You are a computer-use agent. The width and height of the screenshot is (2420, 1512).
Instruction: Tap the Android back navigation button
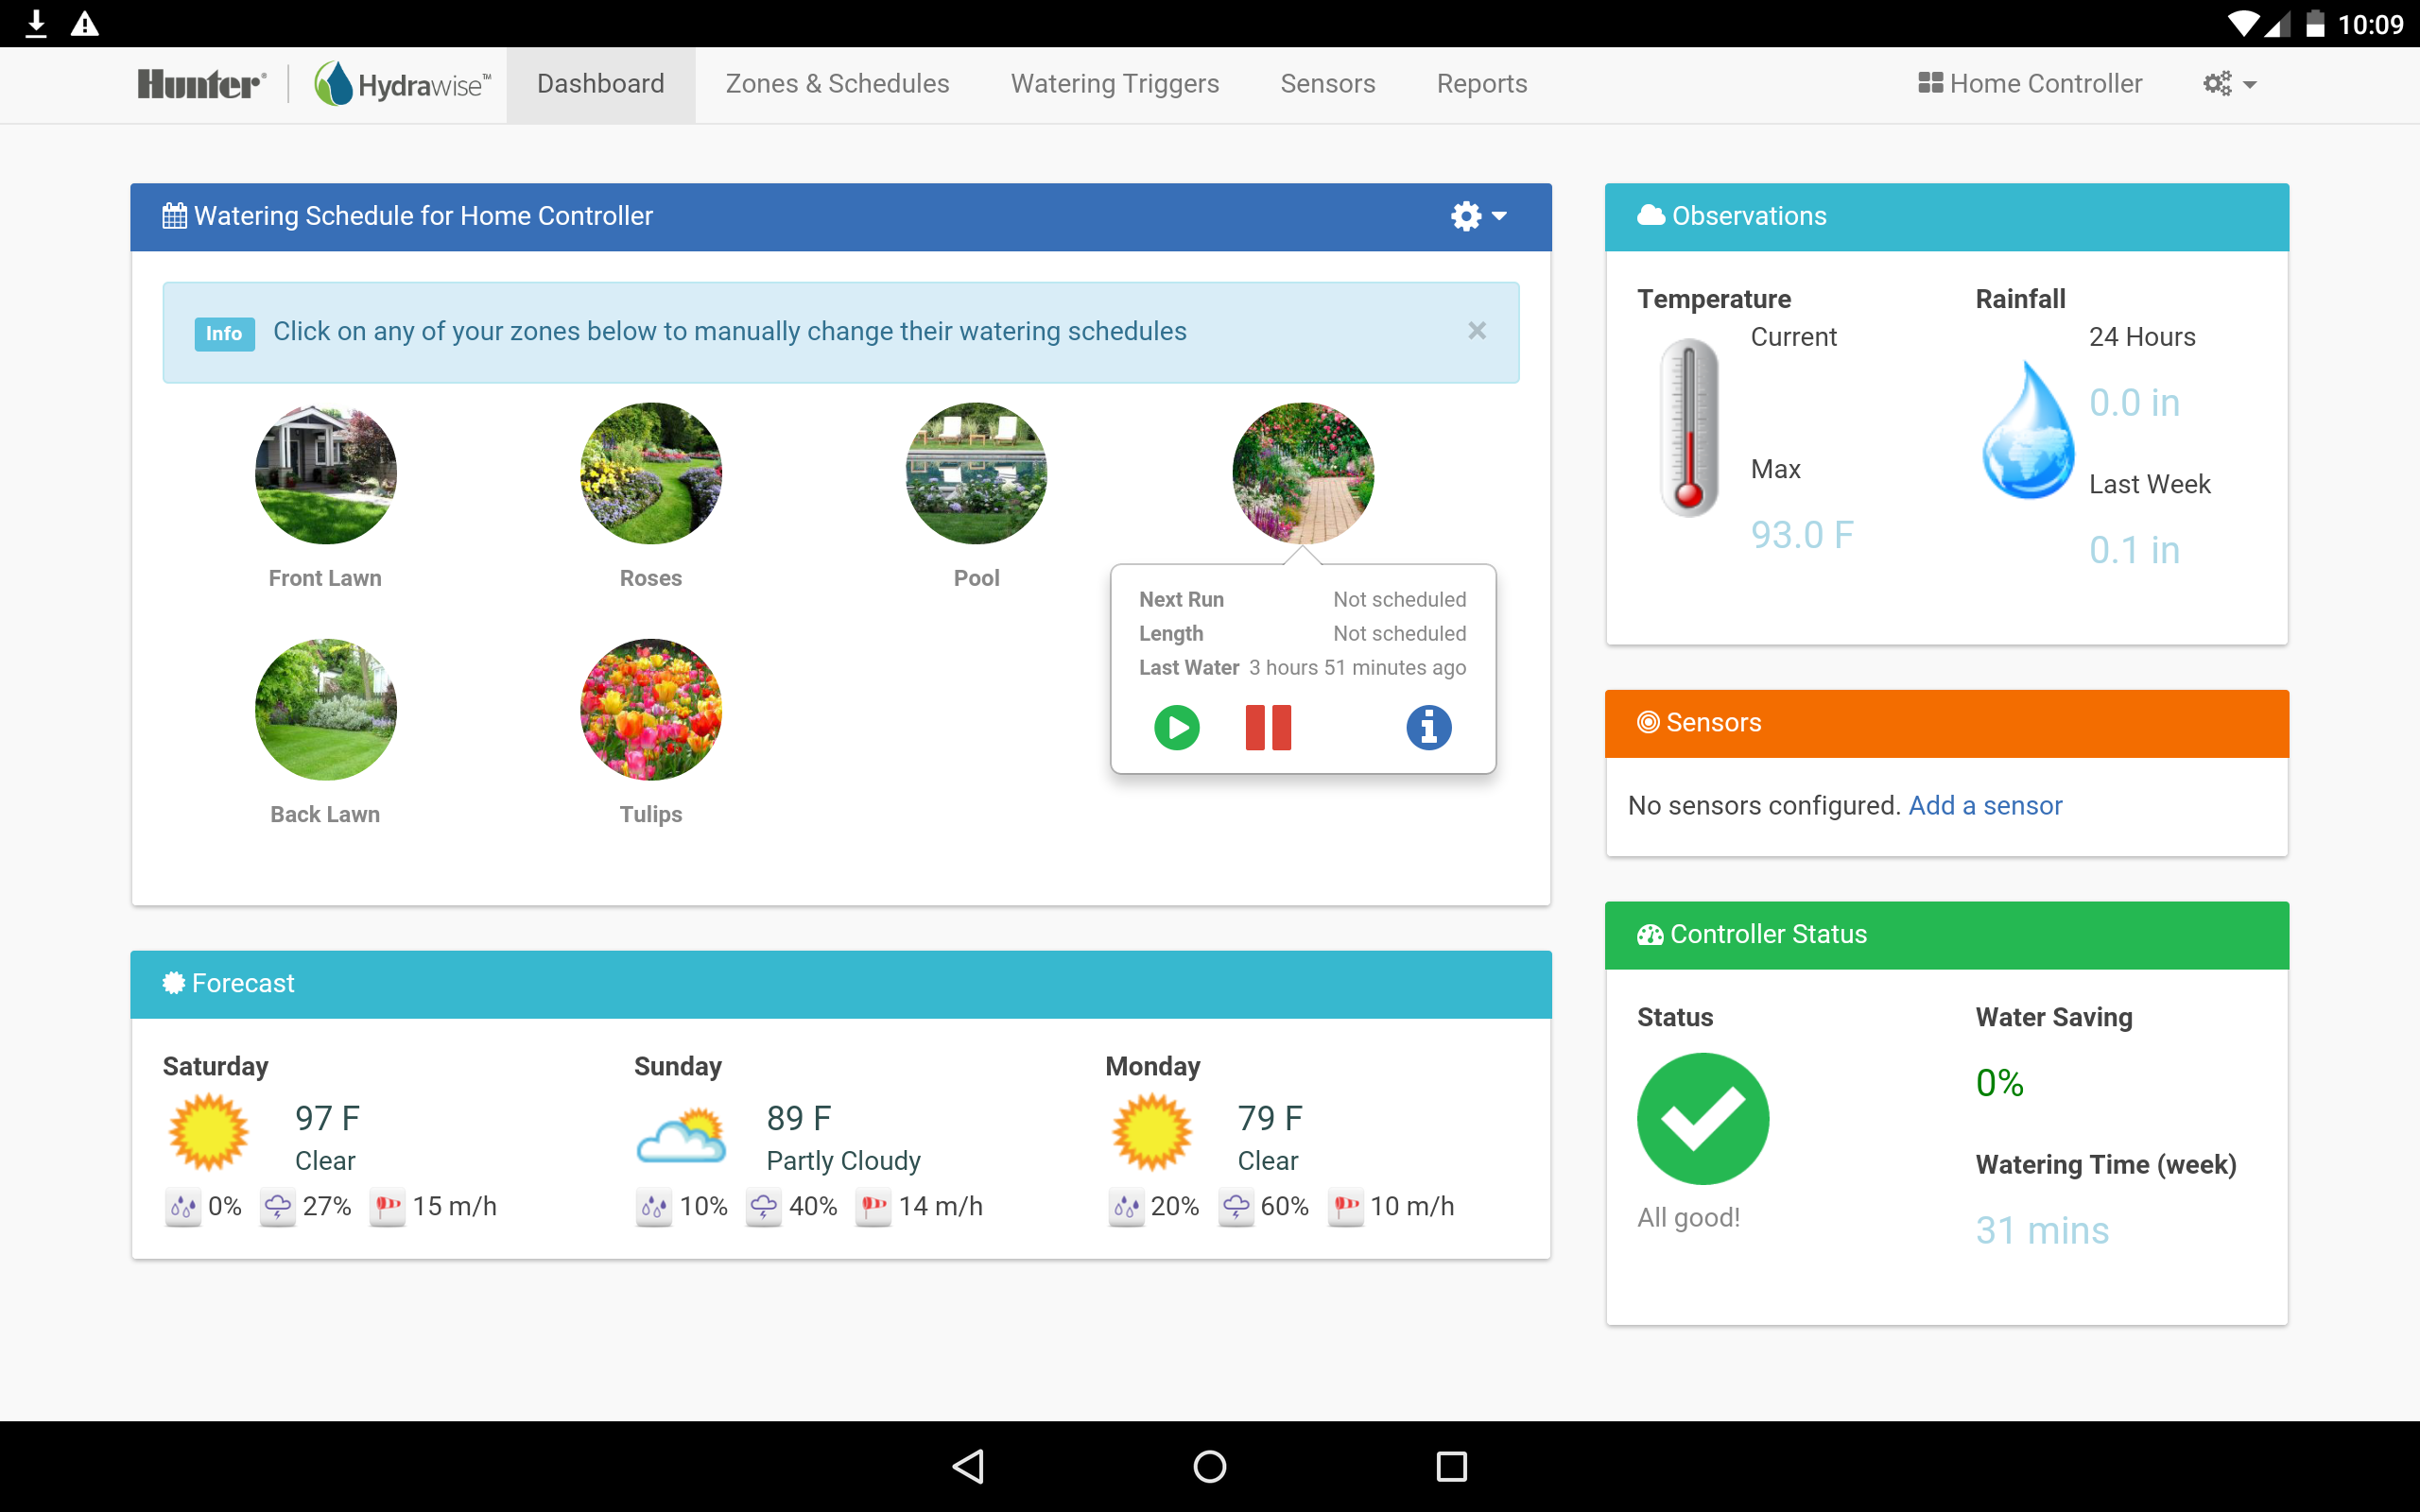(x=968, y=1466)
